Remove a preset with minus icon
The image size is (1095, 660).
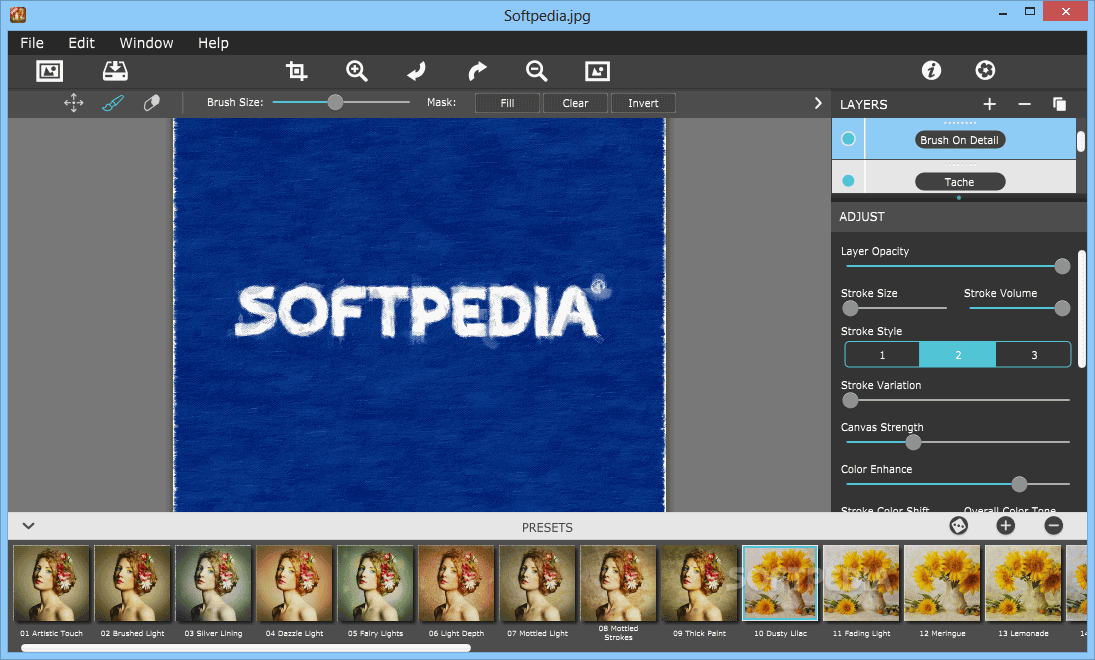pos(1053,525)
